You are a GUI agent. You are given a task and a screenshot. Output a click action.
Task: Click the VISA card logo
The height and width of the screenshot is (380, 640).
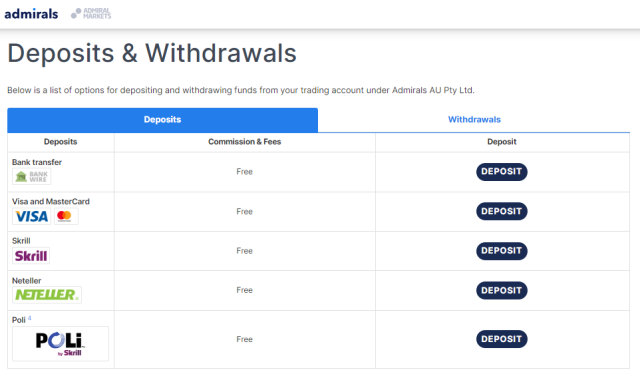click(31, 216)
